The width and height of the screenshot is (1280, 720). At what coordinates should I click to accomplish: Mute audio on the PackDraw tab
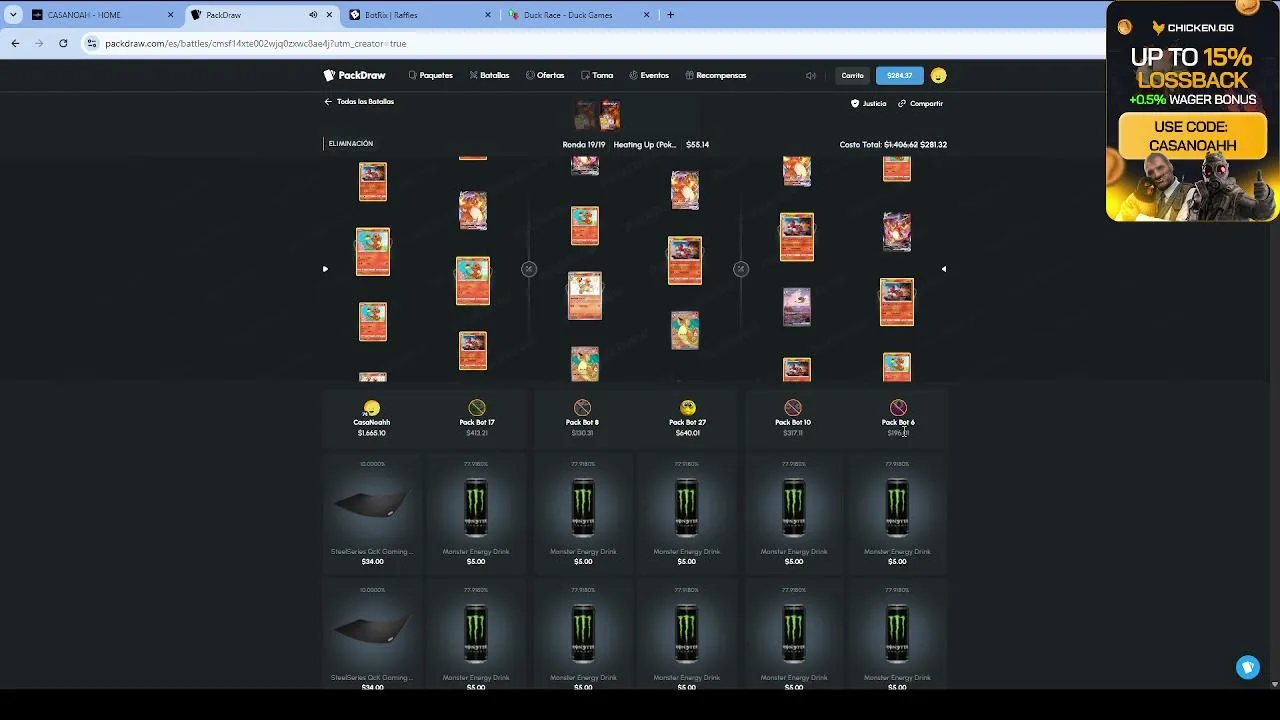(x=313, y=15)
